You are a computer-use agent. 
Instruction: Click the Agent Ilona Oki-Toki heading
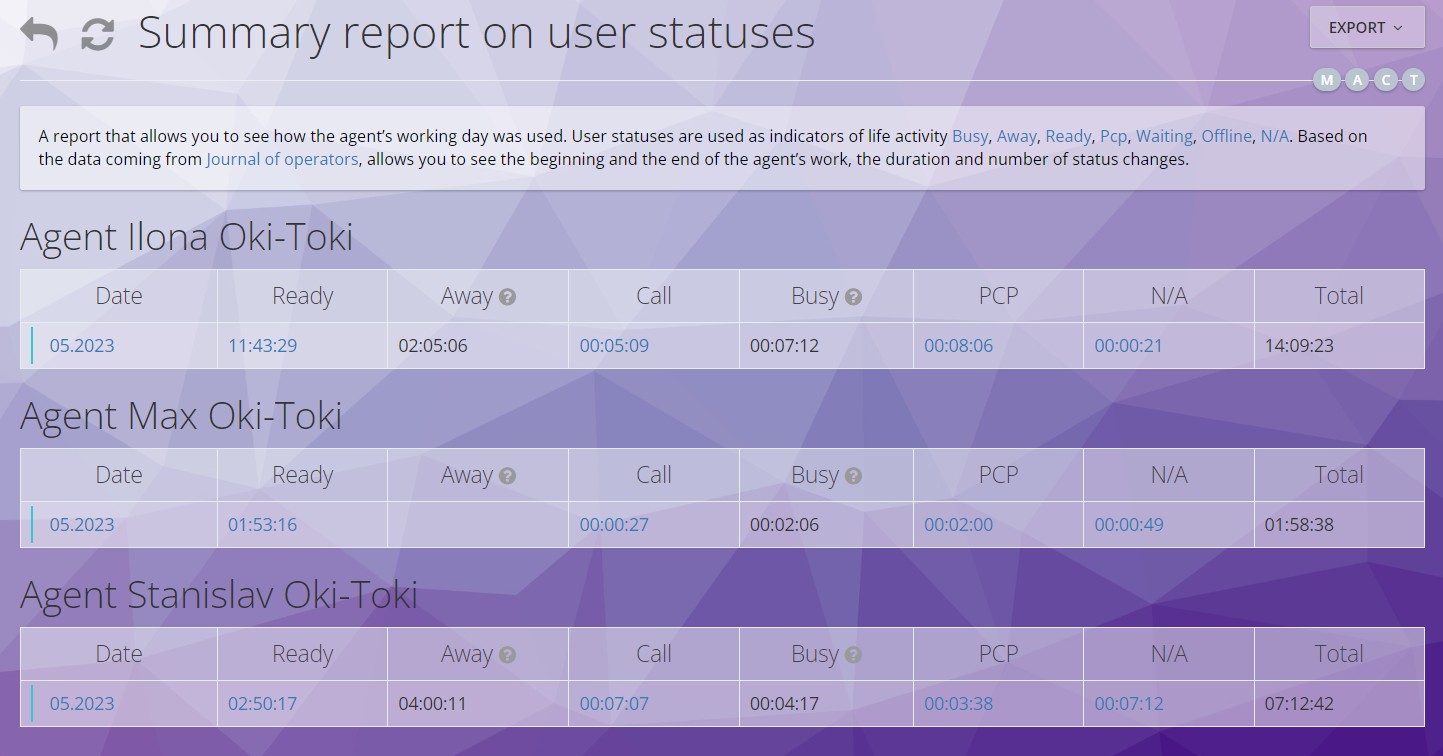click(186, 238)
